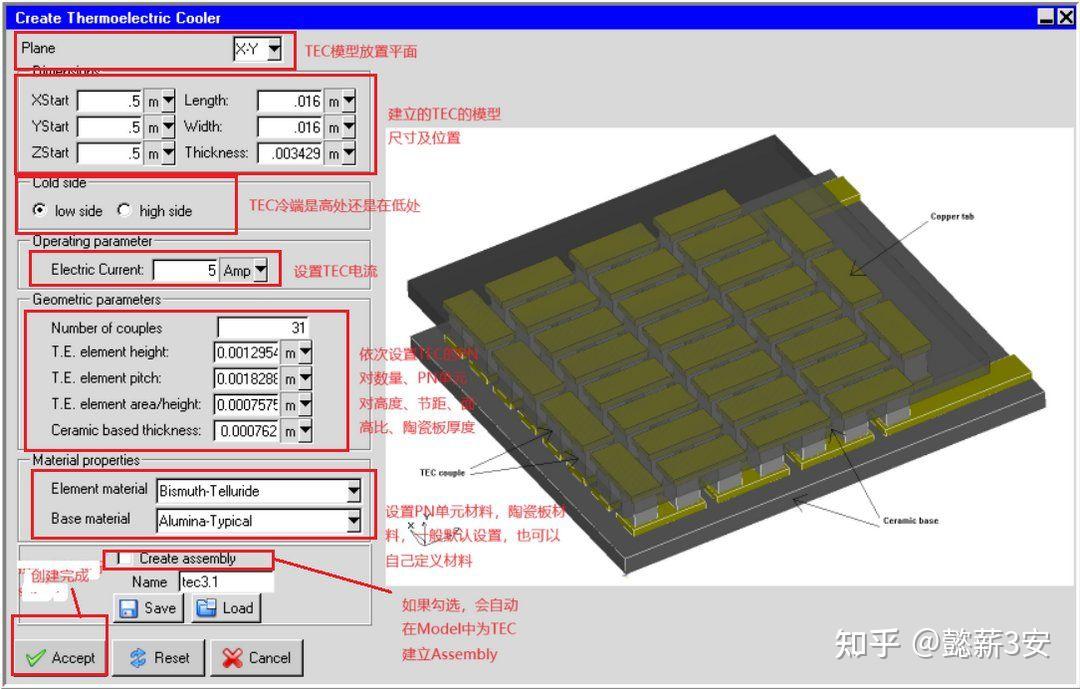Viewport: 1080px width, 689px height.
Task: Click the Load folder icon
Action: pyautogui.click(x=206, y=608)
